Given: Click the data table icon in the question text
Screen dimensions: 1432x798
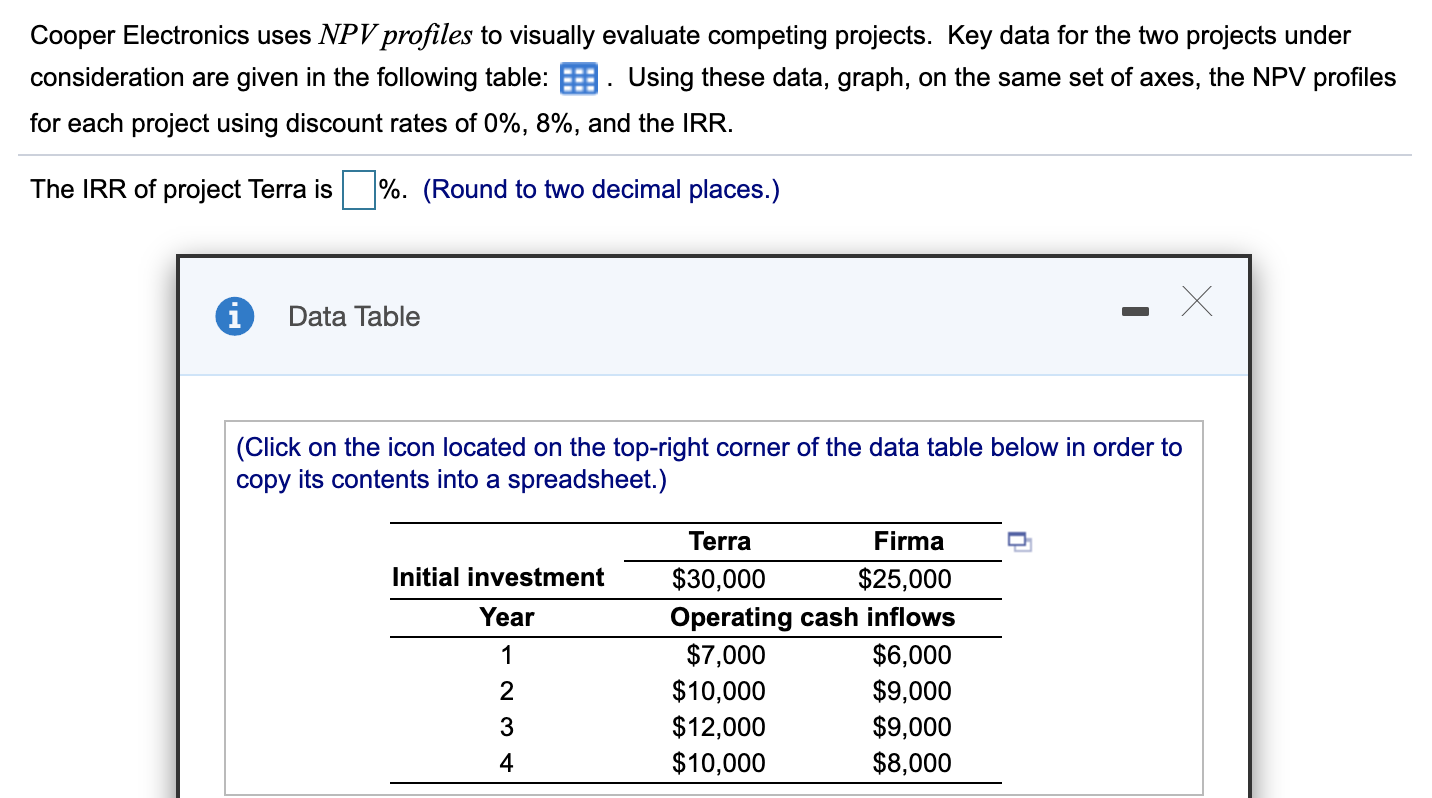Looking at the screenshot, I should coord(577,78).
